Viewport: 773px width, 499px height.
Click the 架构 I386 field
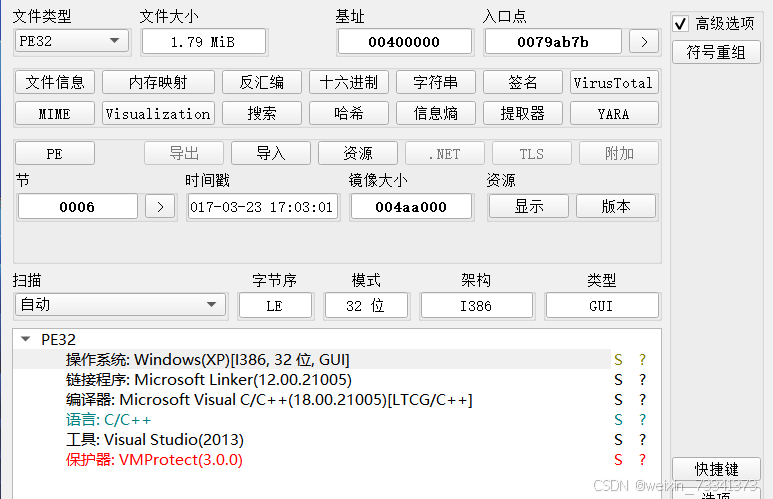coord(476,306)
